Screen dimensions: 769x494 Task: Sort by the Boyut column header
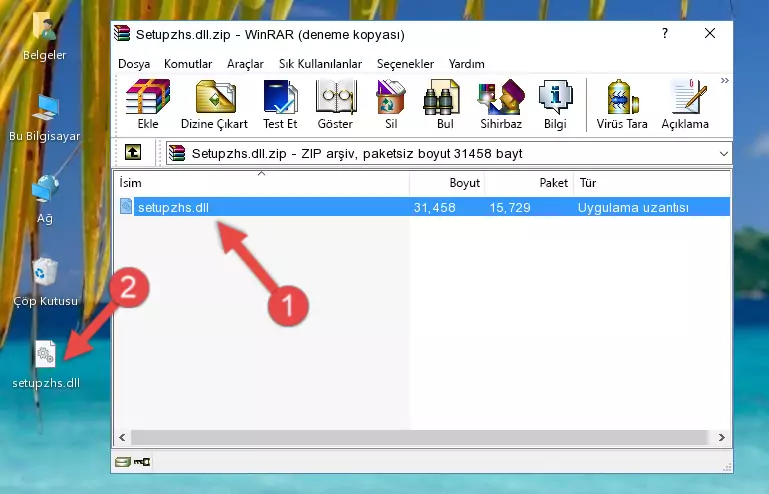coord(447,183)
